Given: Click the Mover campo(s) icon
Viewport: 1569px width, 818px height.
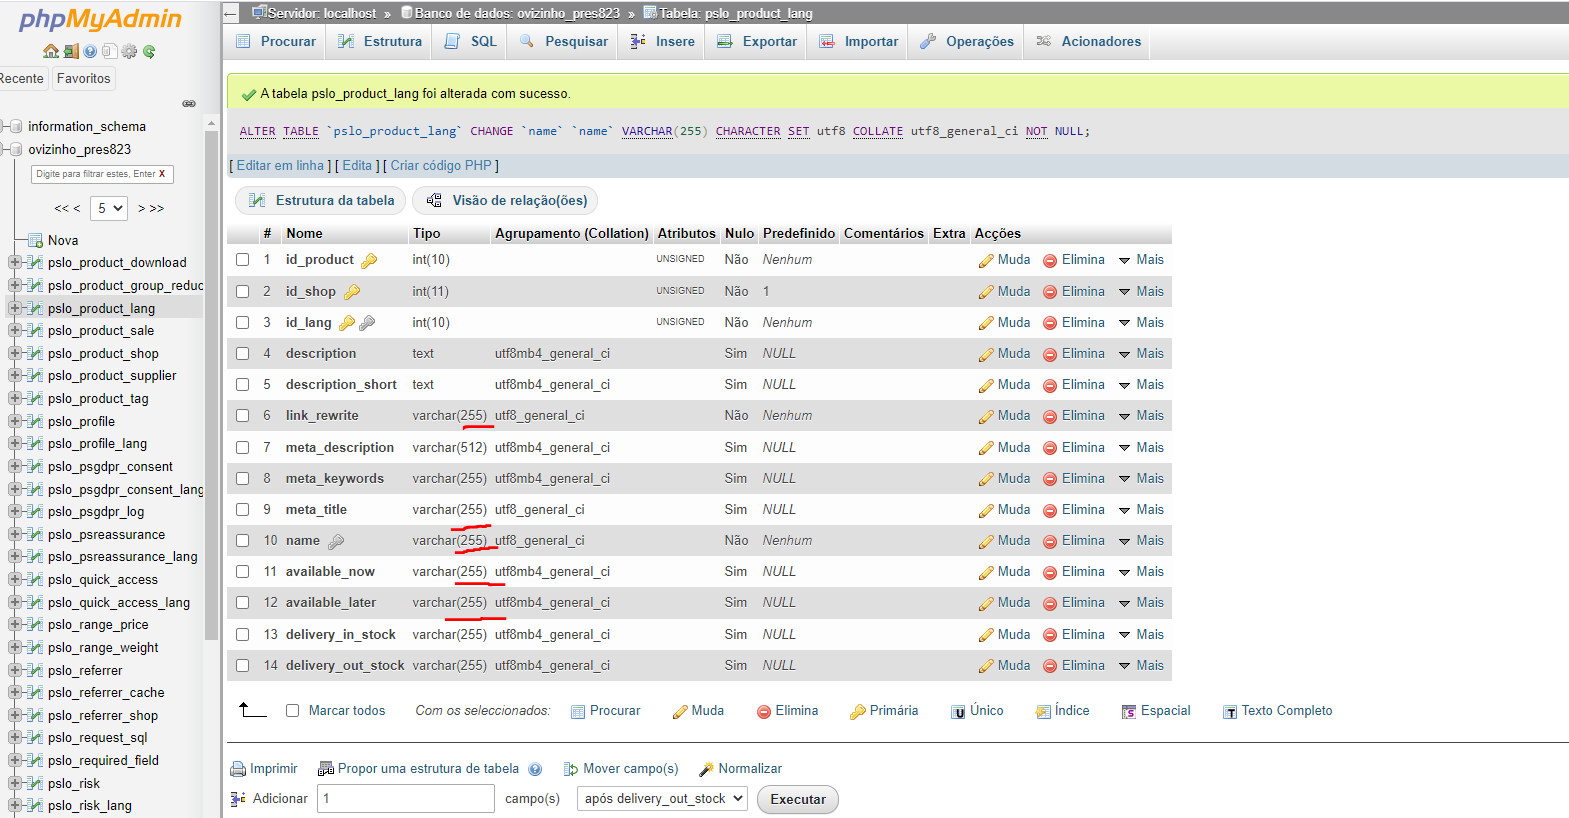Looking at the screenshot, I should (571, 769).
